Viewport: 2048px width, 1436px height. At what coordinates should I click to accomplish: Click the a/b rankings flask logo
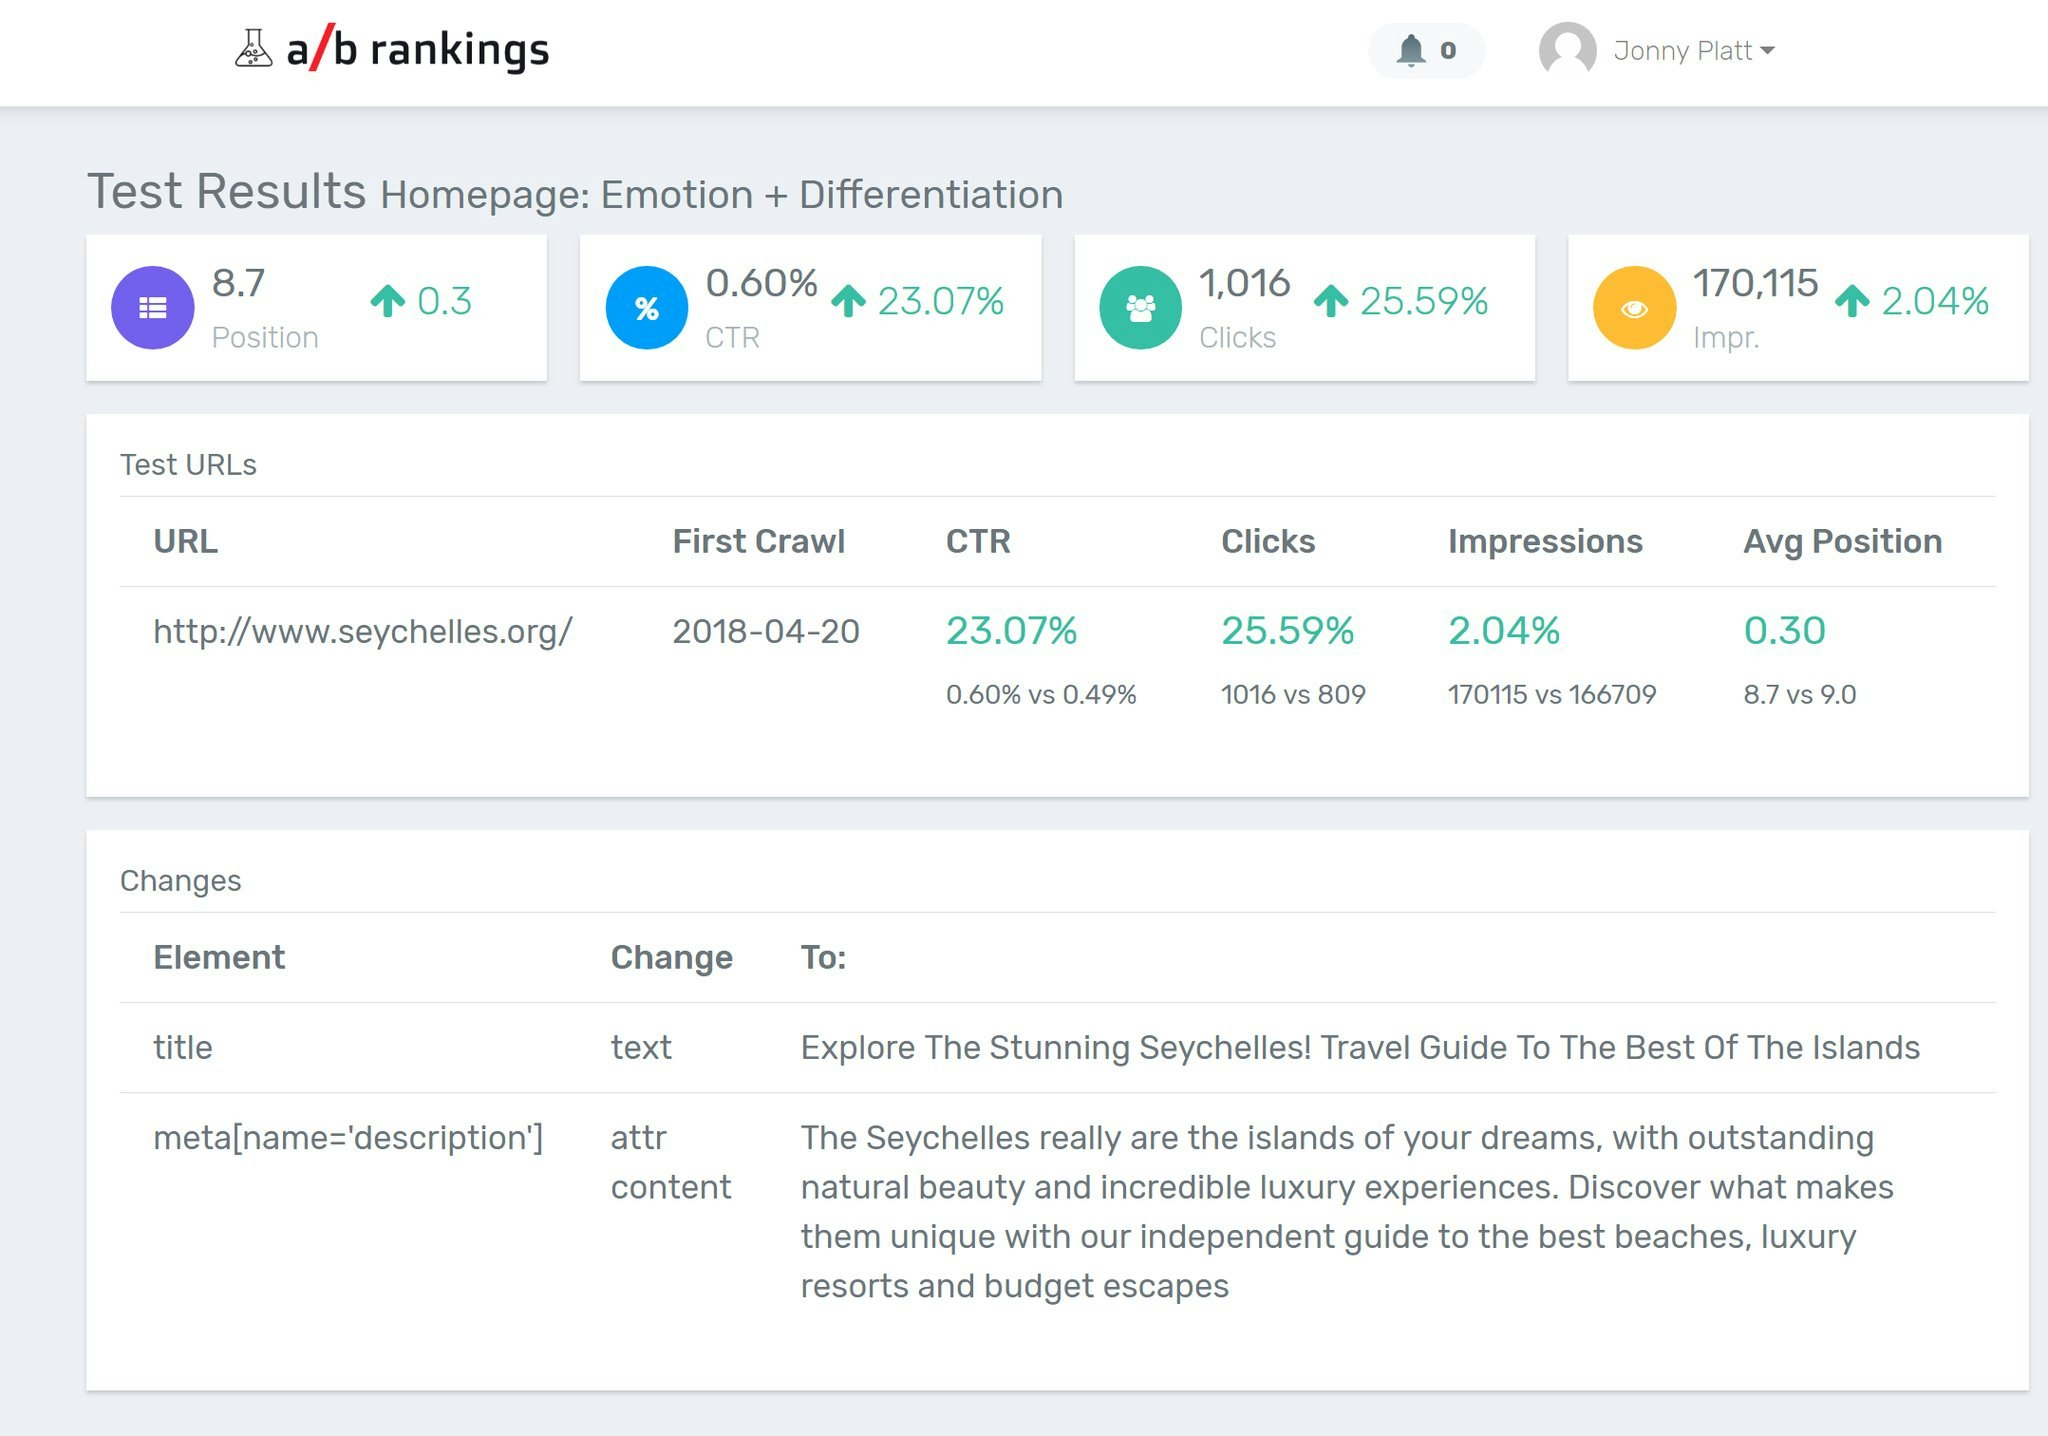253,48
